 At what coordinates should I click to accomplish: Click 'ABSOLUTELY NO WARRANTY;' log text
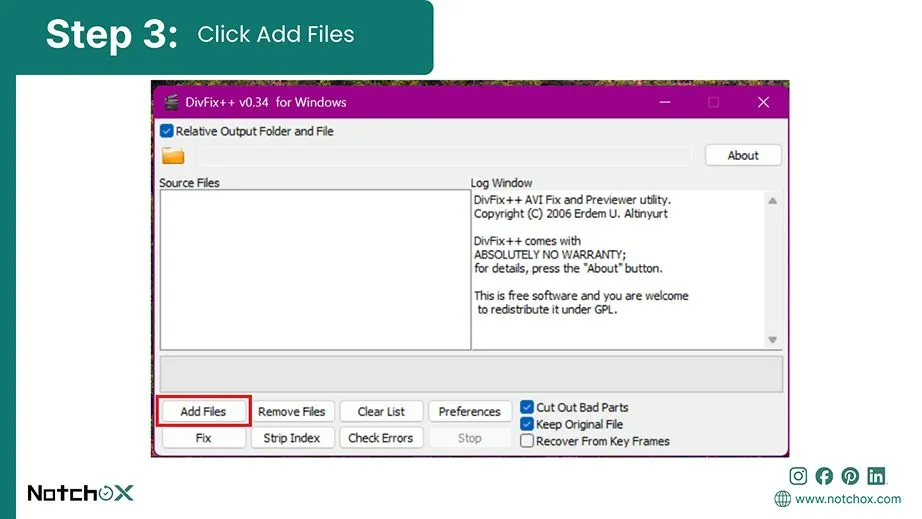[550, 255]
